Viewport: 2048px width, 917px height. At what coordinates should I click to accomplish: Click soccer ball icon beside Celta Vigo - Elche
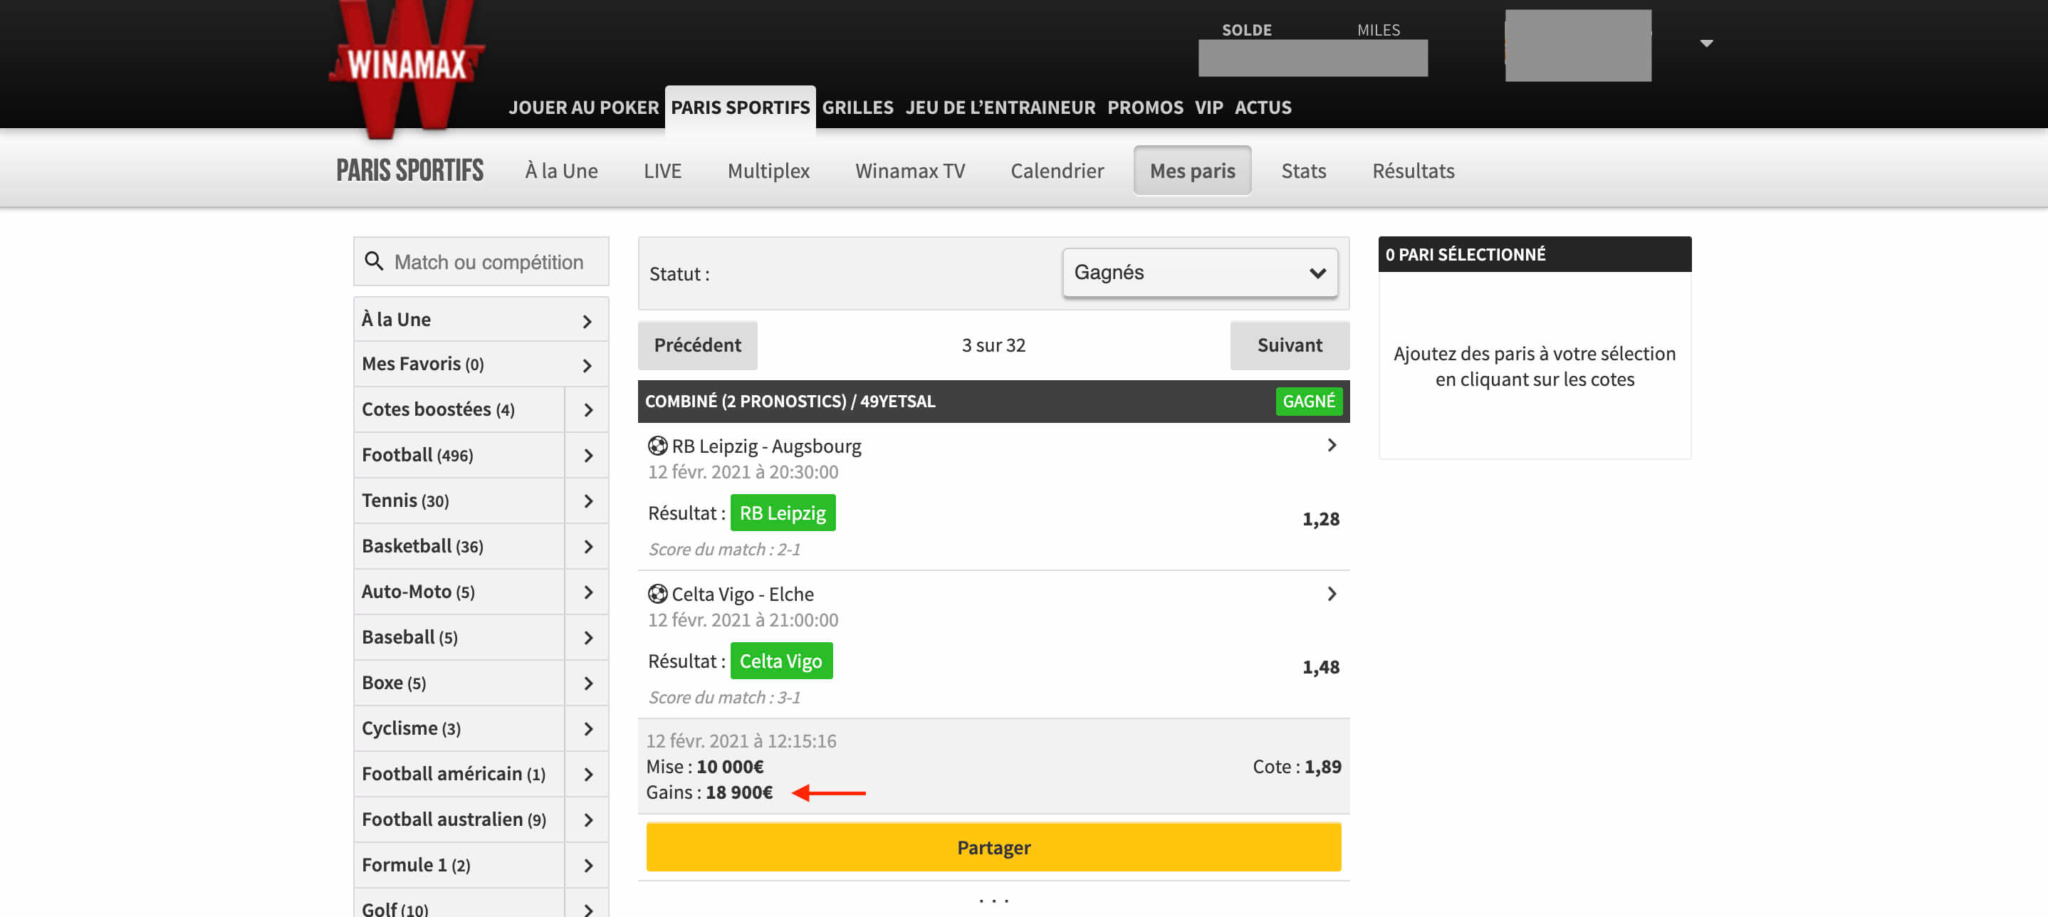(x=657, y=594)
